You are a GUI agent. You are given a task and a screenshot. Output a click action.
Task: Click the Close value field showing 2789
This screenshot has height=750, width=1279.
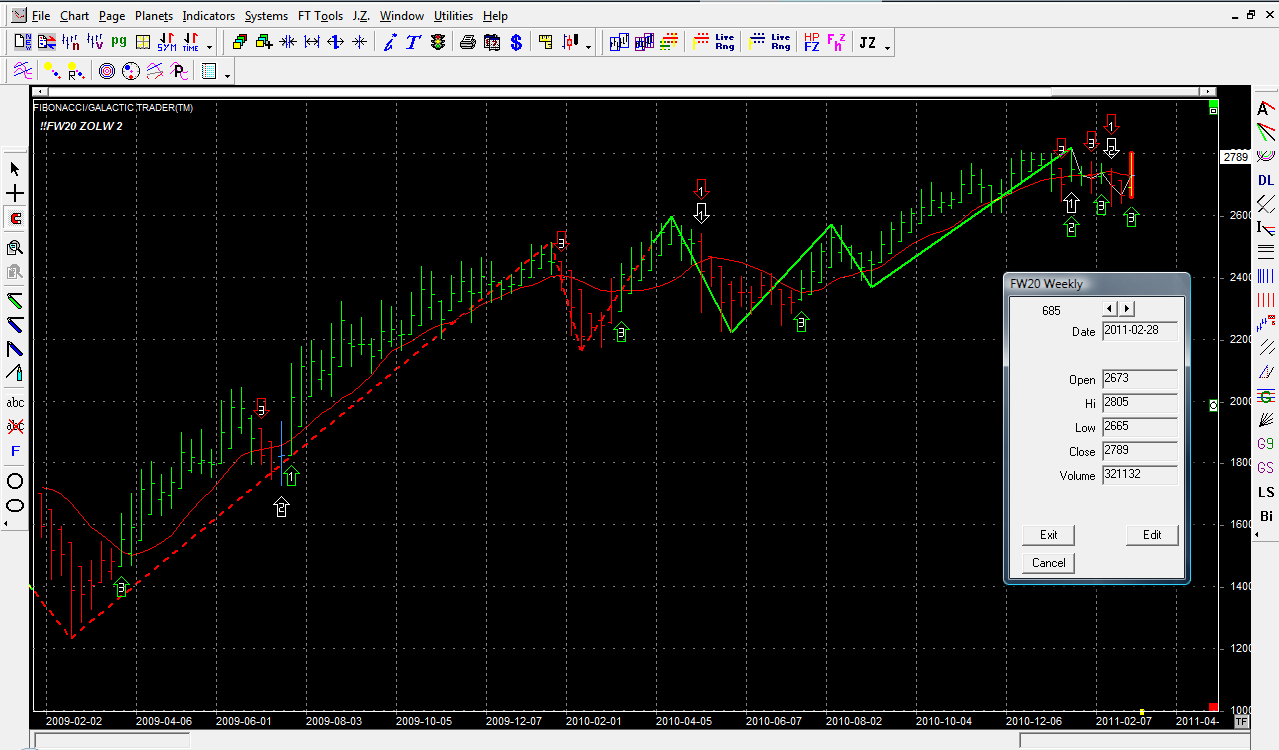[x=1139, y=451]
